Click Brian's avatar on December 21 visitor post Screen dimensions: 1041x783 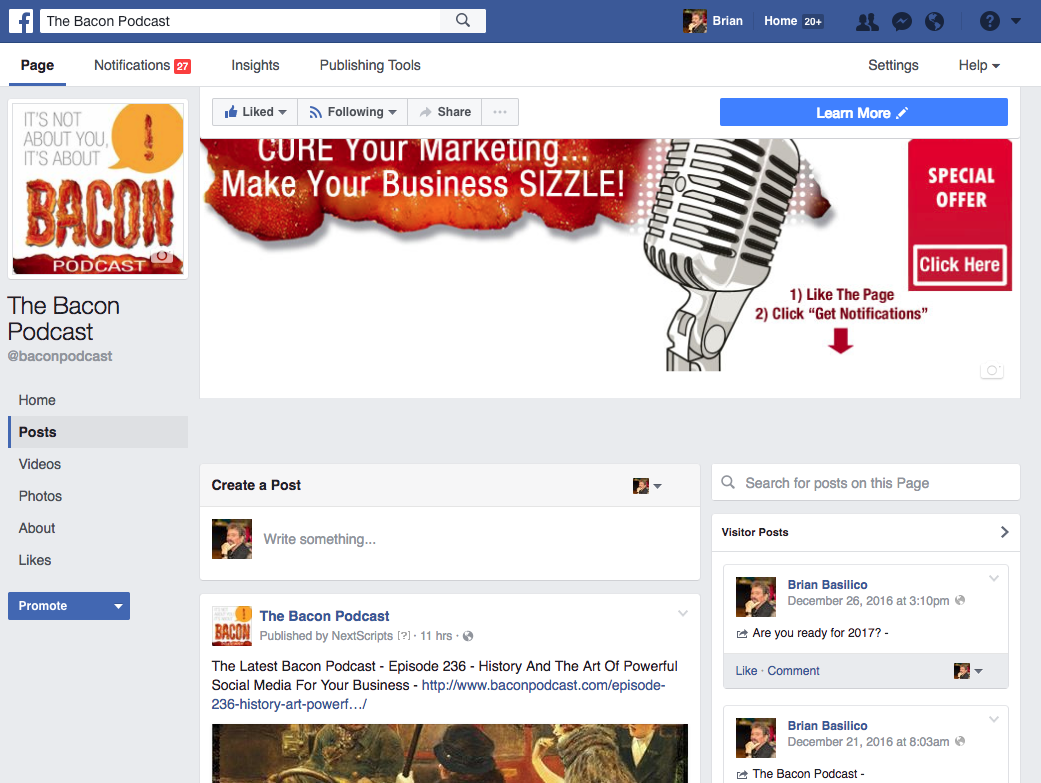756,738
